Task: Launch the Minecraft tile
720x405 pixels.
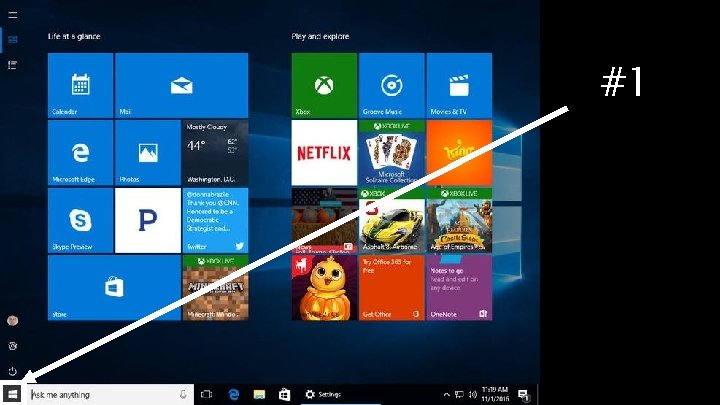Action: (x=215, y=288)
